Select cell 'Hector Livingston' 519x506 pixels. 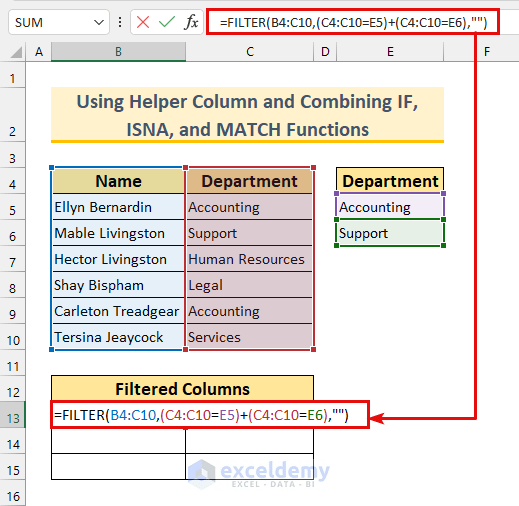coord(118,259)
